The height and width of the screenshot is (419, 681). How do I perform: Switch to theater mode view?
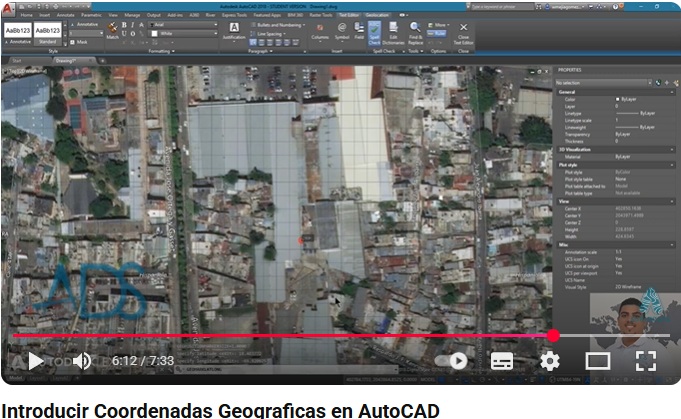pyautogui.click(x=597, y=361)
